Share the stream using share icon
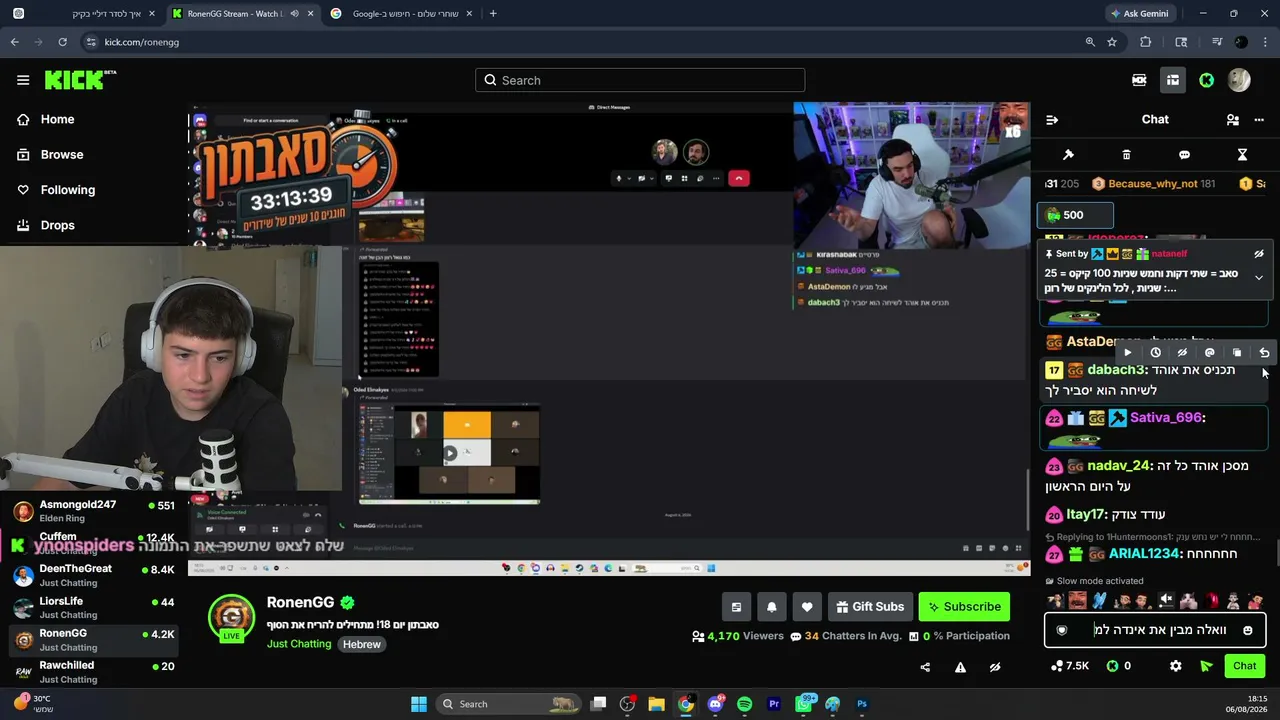Image resolution: width=1280 pixels, height=720 pixels. tap(925, 667)
